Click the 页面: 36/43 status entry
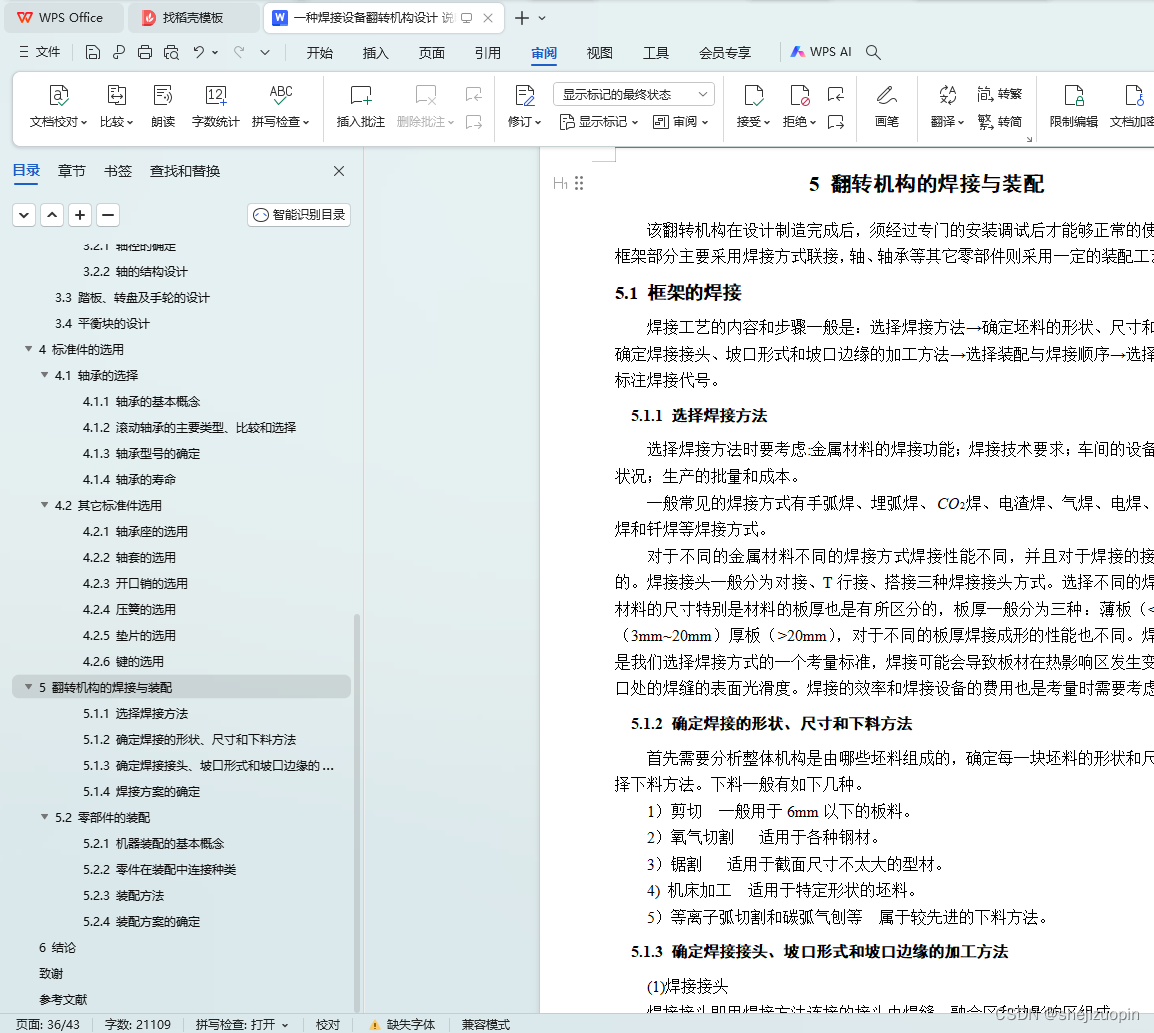The height and width of the screenshot is (1033, 1154). pos(48,1024)
